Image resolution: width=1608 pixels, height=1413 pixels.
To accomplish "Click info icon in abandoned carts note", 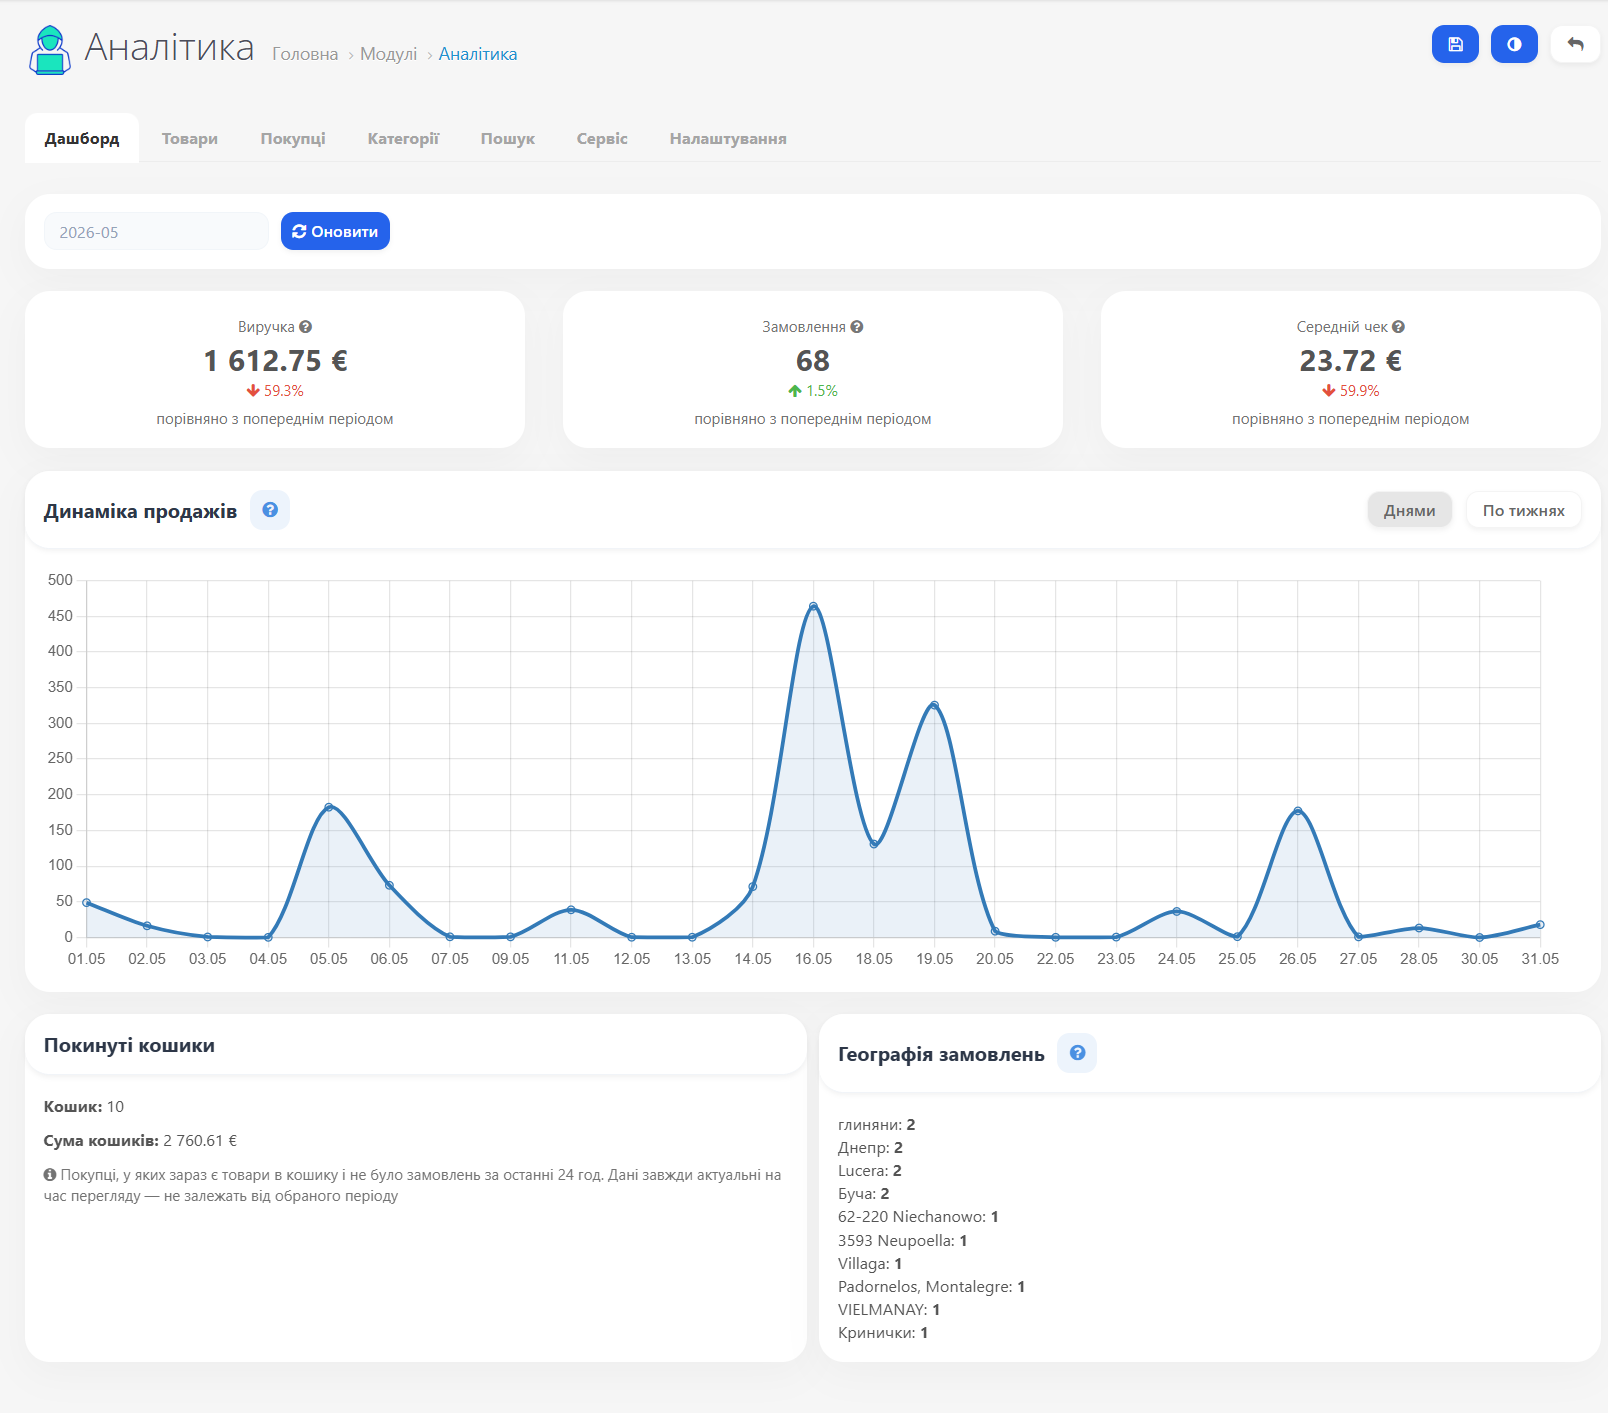I will click(50, 1175).
